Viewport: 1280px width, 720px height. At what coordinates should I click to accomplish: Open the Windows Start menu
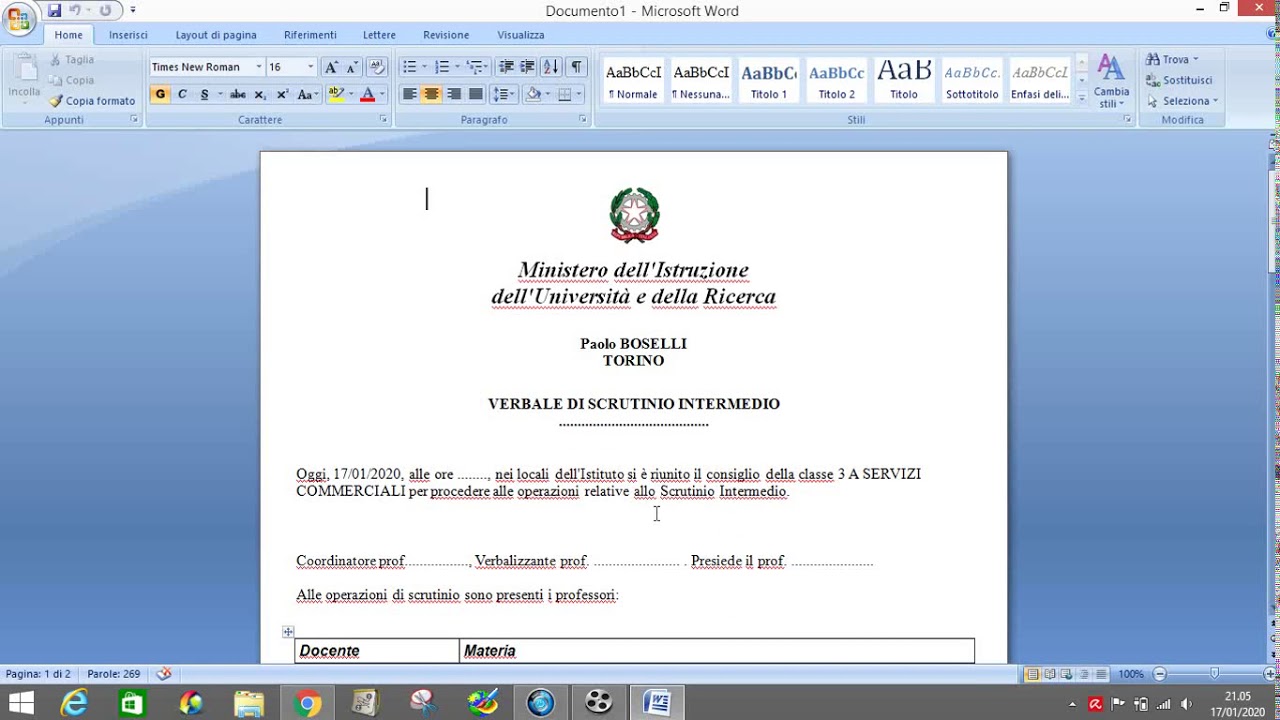(20, 703)
